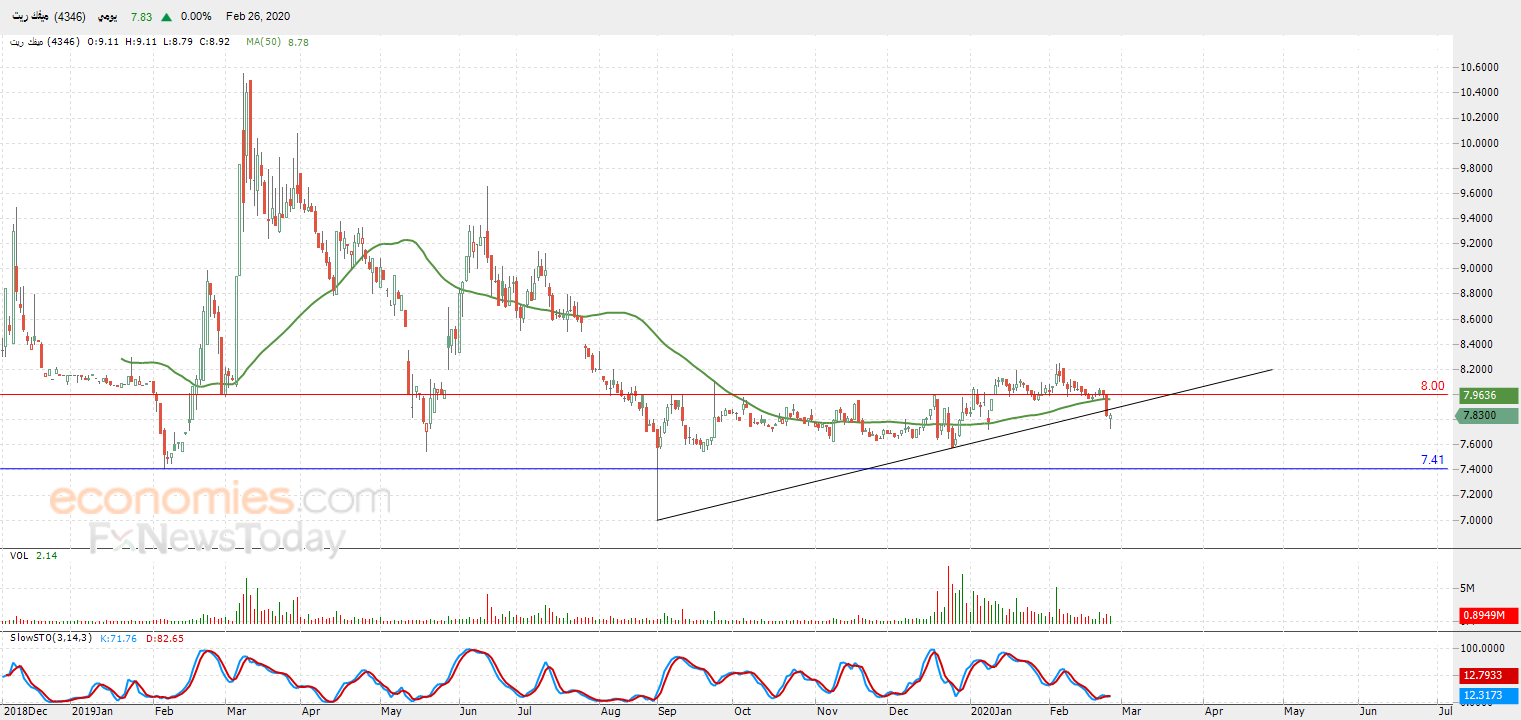The image size is (1521, 720).
Task: Select the '7.8300' last price tag
Action: pyautogui.click(x=1488, y=415)
